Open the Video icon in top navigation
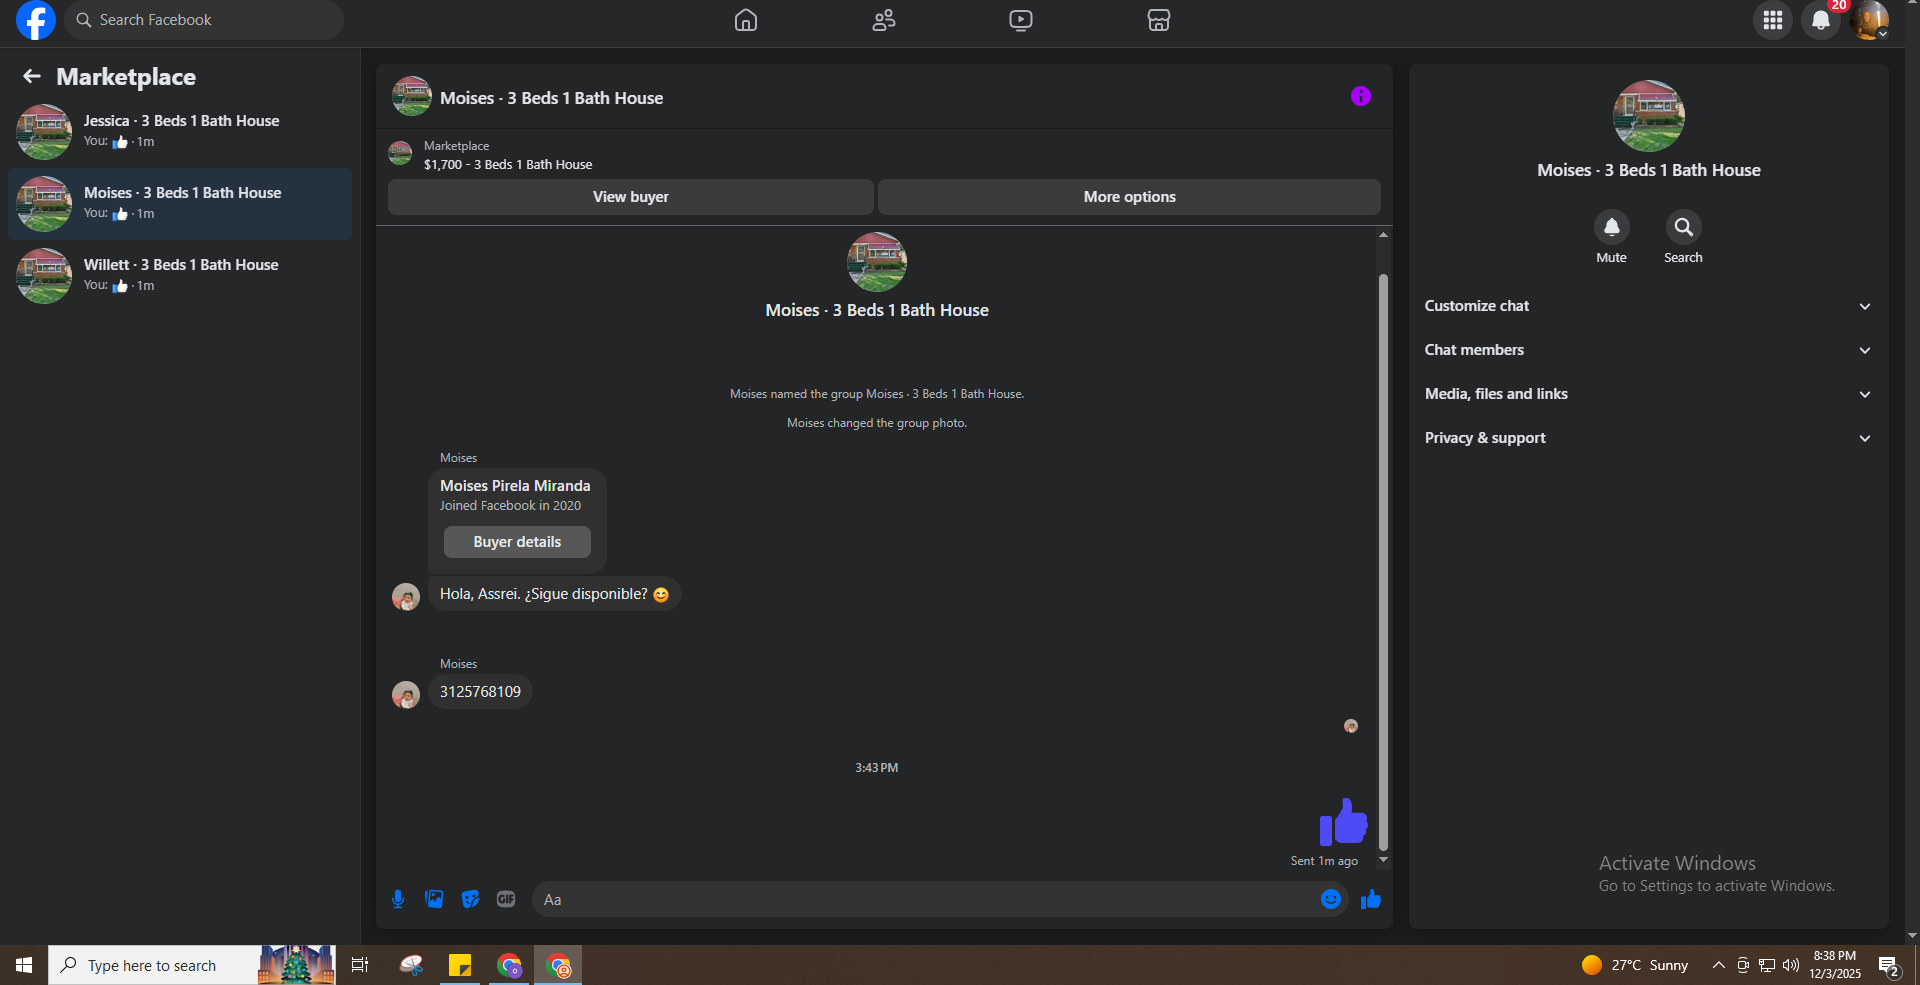Screen dimensions: 1920x985 [1021, 20]
